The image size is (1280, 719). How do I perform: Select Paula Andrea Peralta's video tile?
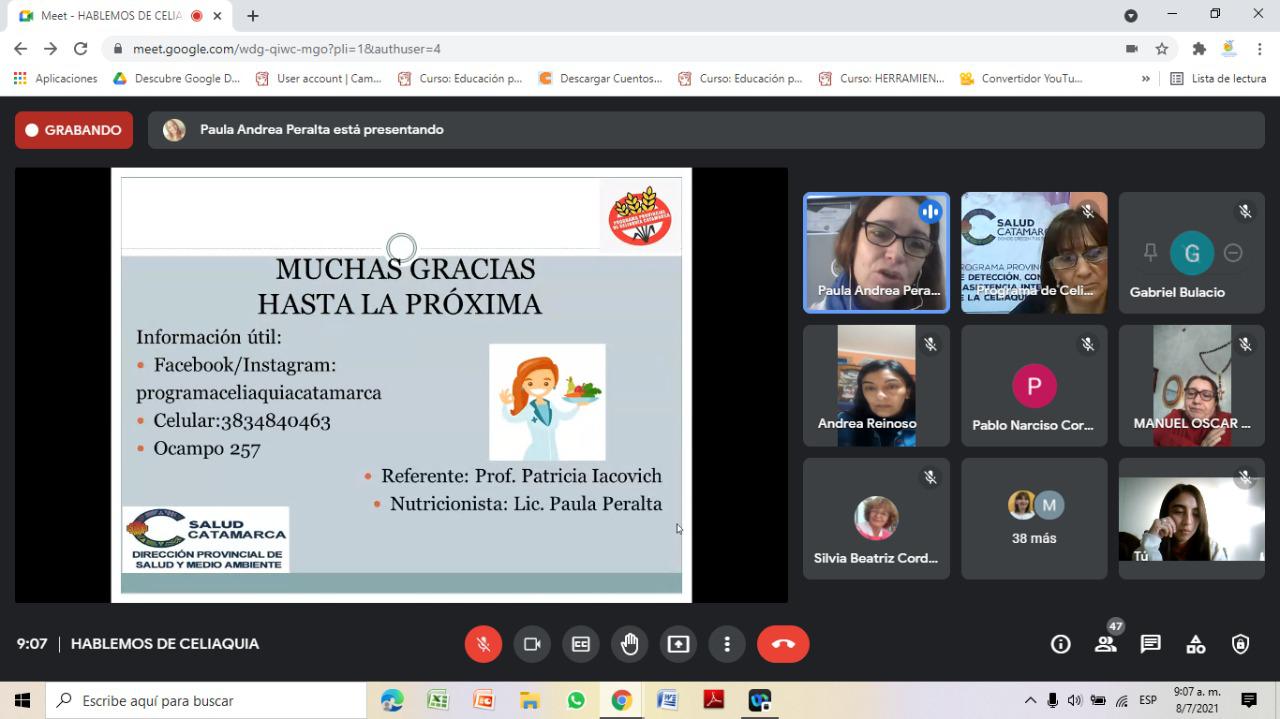tap(876, 253)
